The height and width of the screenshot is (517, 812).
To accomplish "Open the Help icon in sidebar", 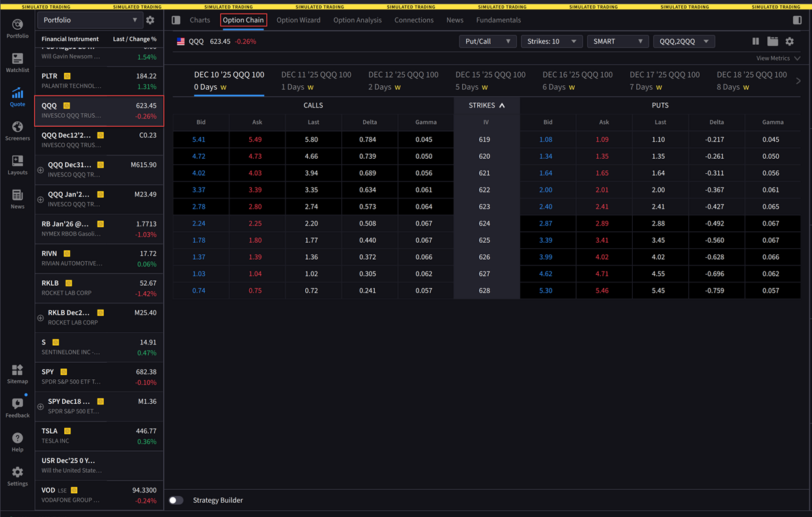I will (17, 441).
